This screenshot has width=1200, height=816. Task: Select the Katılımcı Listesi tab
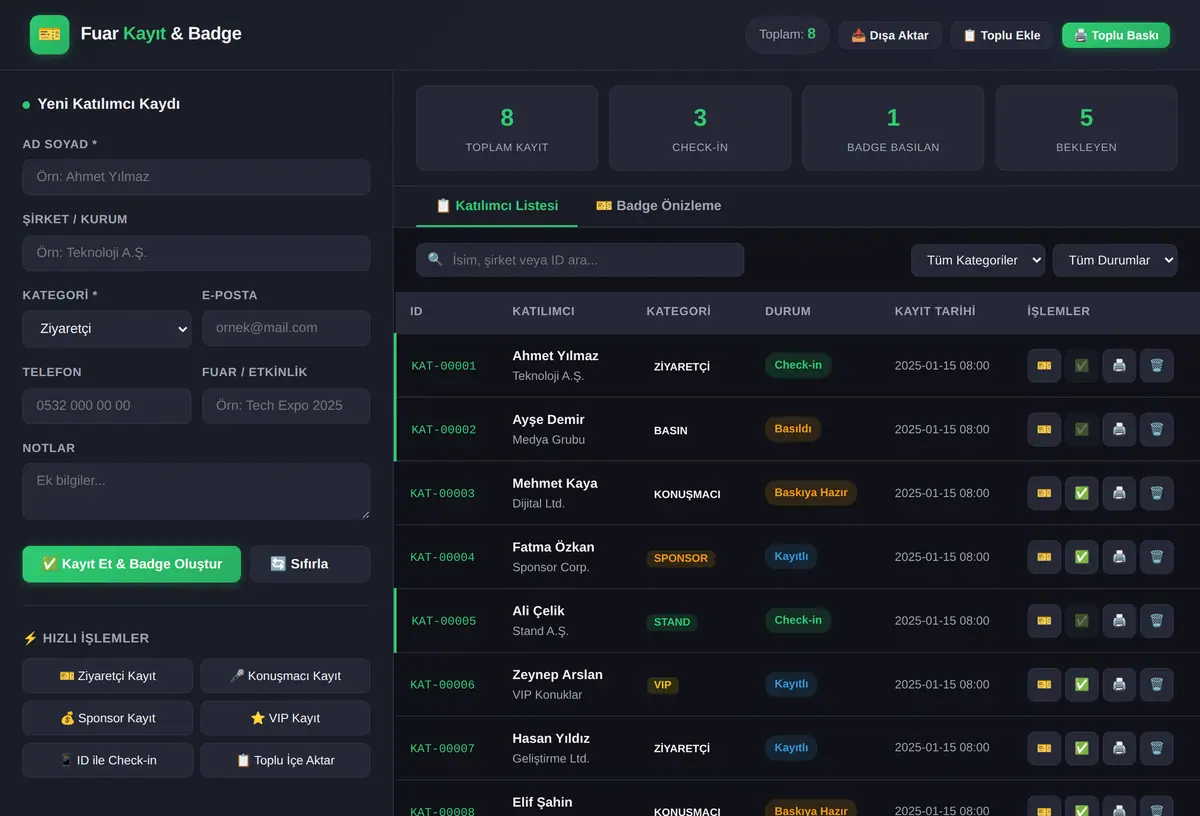497,205
